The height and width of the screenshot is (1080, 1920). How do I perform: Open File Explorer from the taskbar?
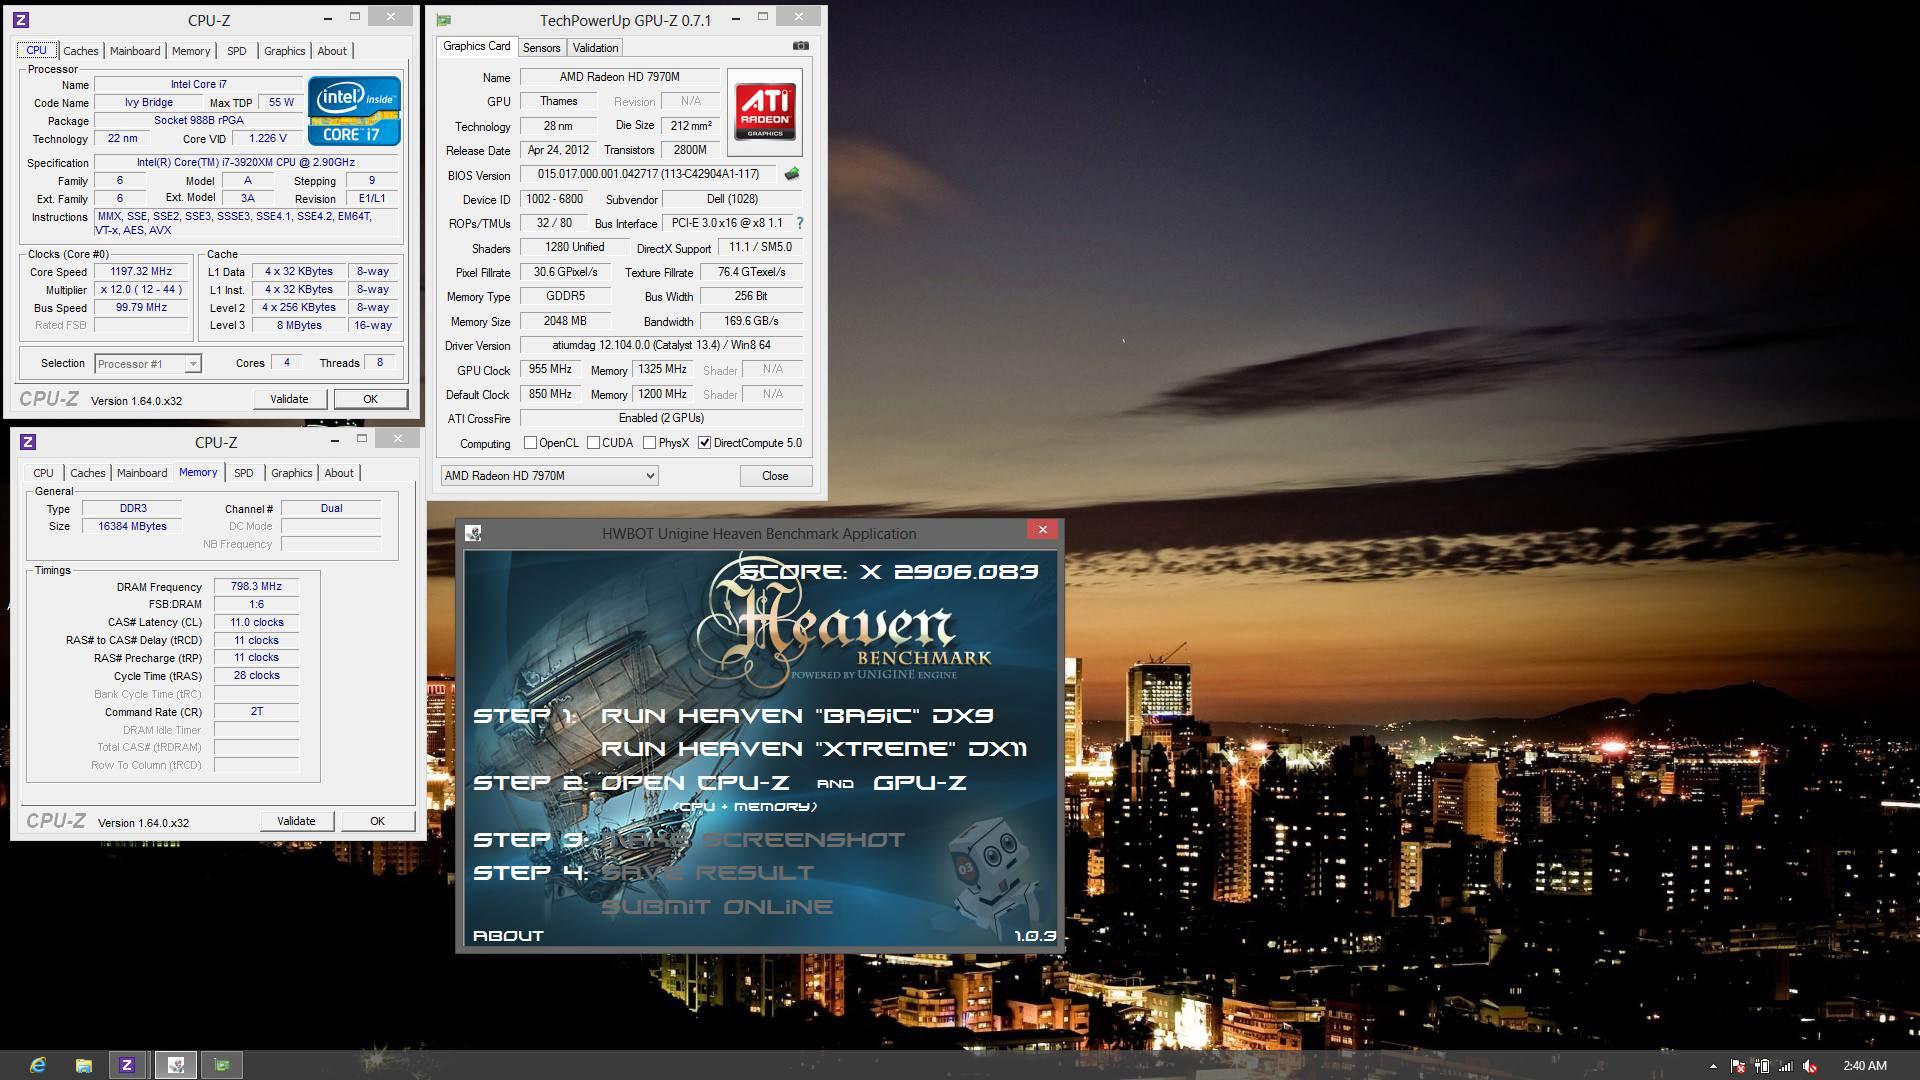click(x=84, y=1065)
